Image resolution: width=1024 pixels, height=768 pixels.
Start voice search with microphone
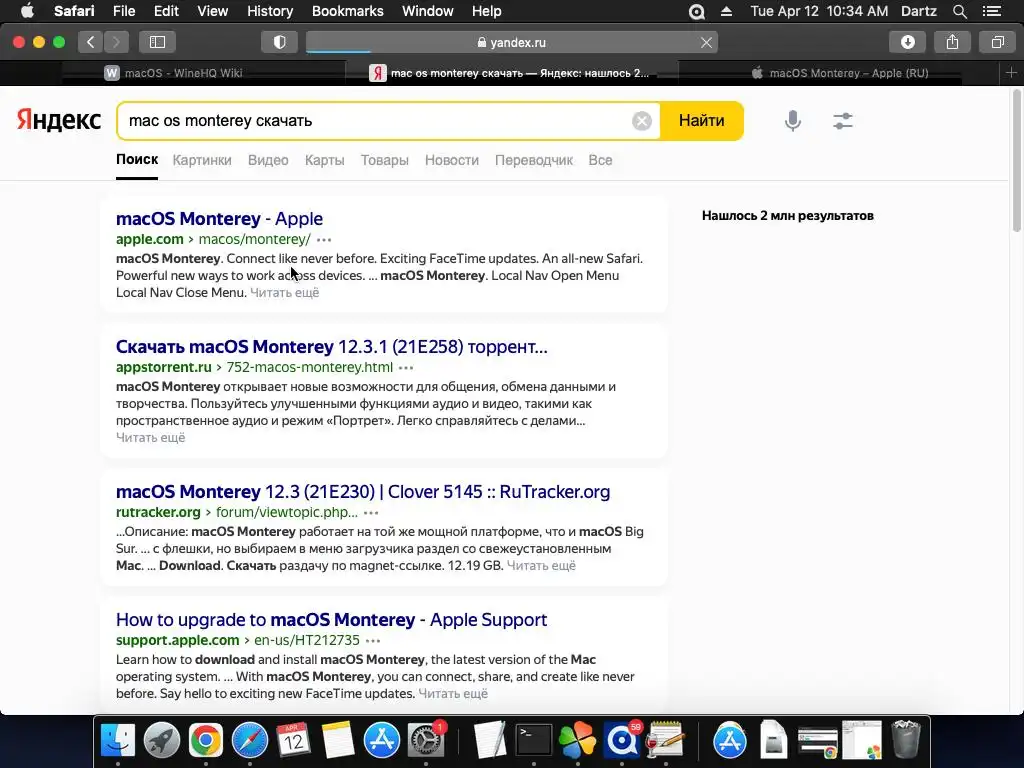[793, 121]
